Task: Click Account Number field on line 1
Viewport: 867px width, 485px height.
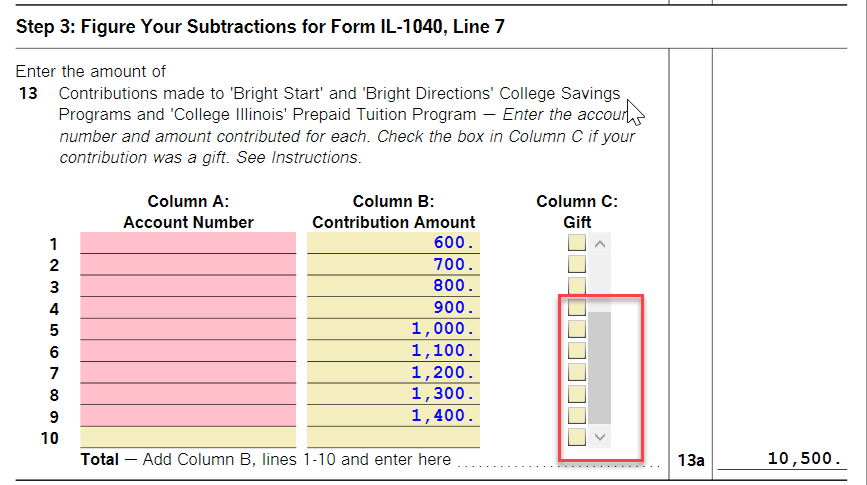Action: point(188,243)
